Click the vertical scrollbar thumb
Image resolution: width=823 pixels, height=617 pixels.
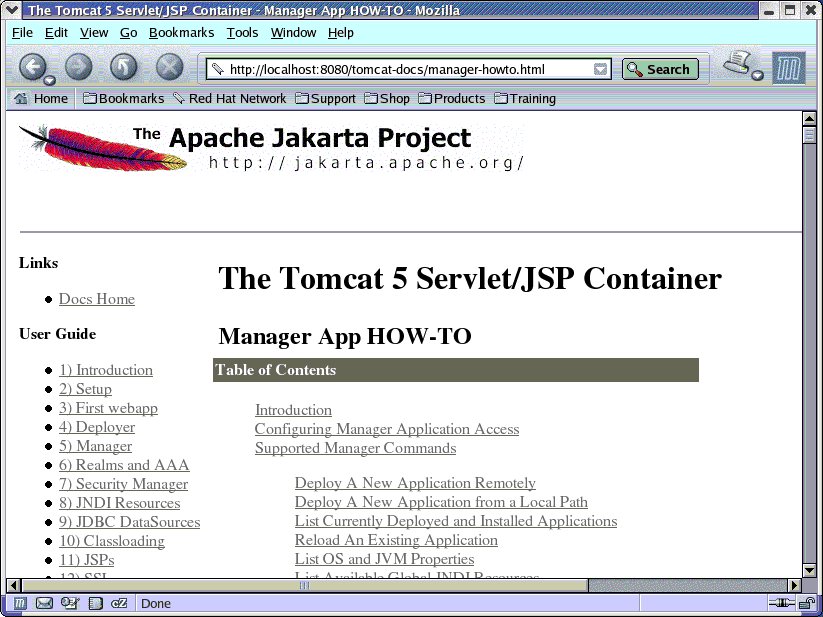[x=809, y=134]
